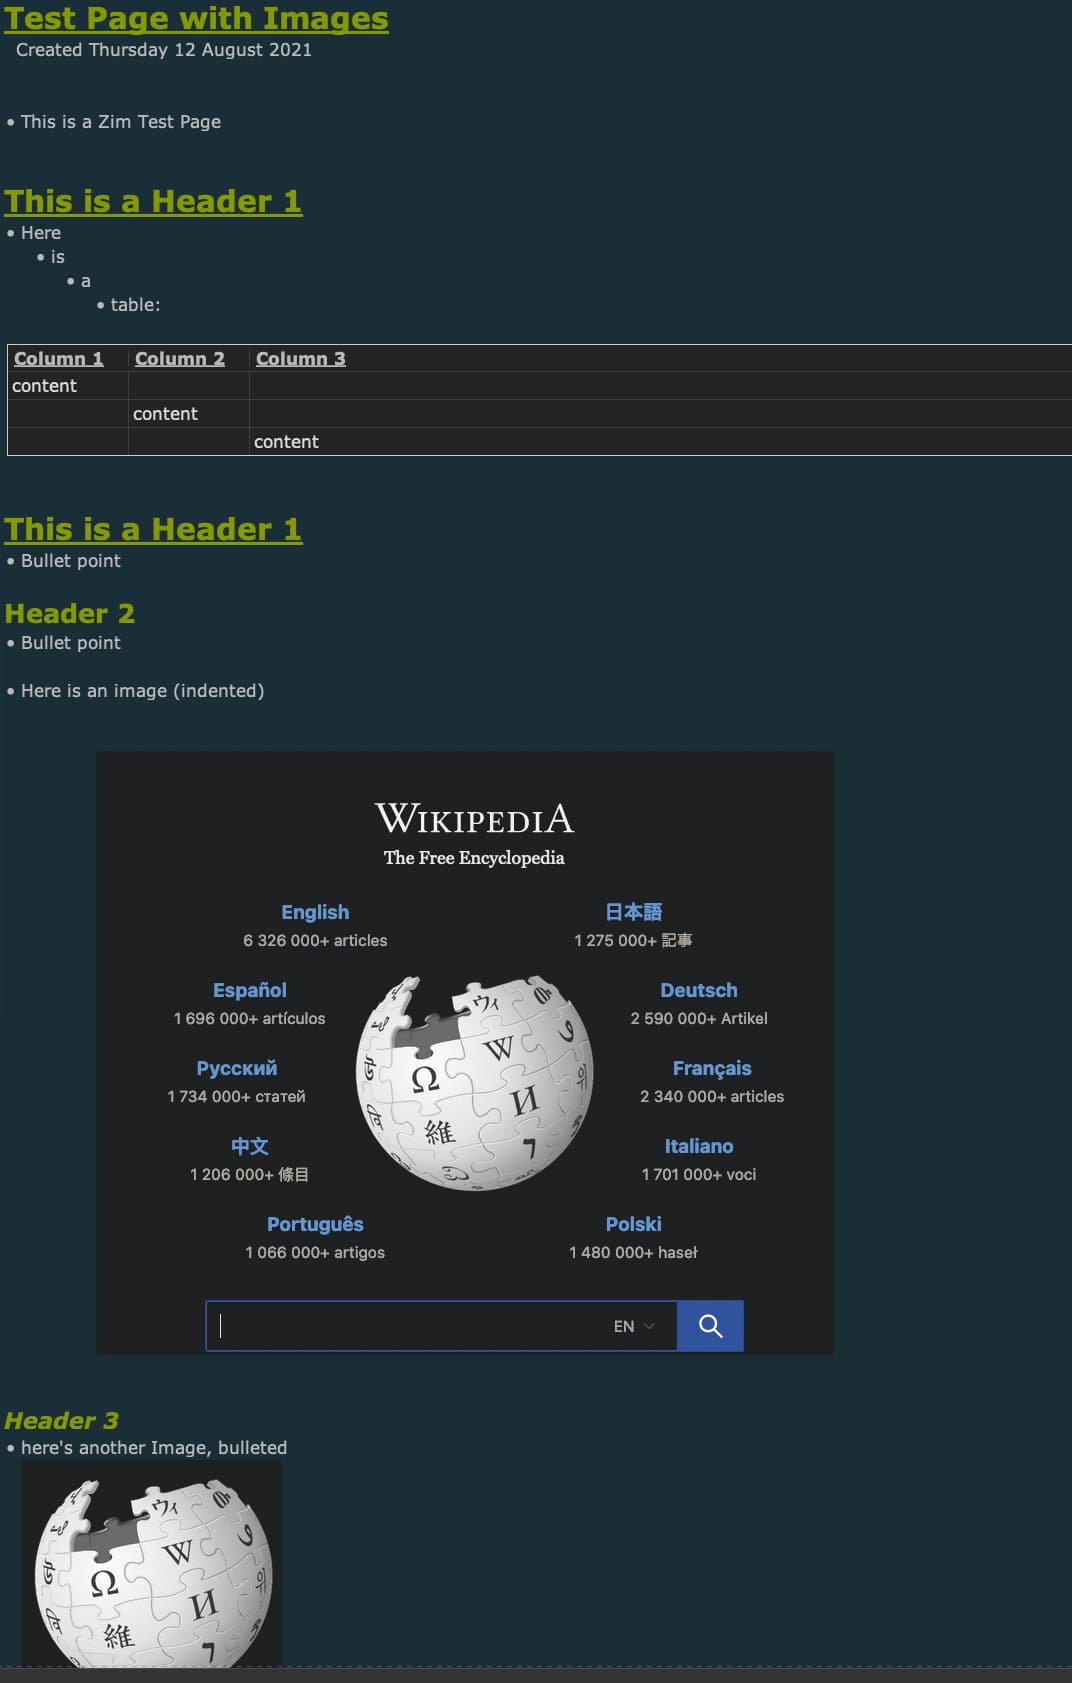Click the Português link in the image
Image resolution: width=1072 pixels, height=1683 pixels.
pyautogui.click(x=315, y=1224)
